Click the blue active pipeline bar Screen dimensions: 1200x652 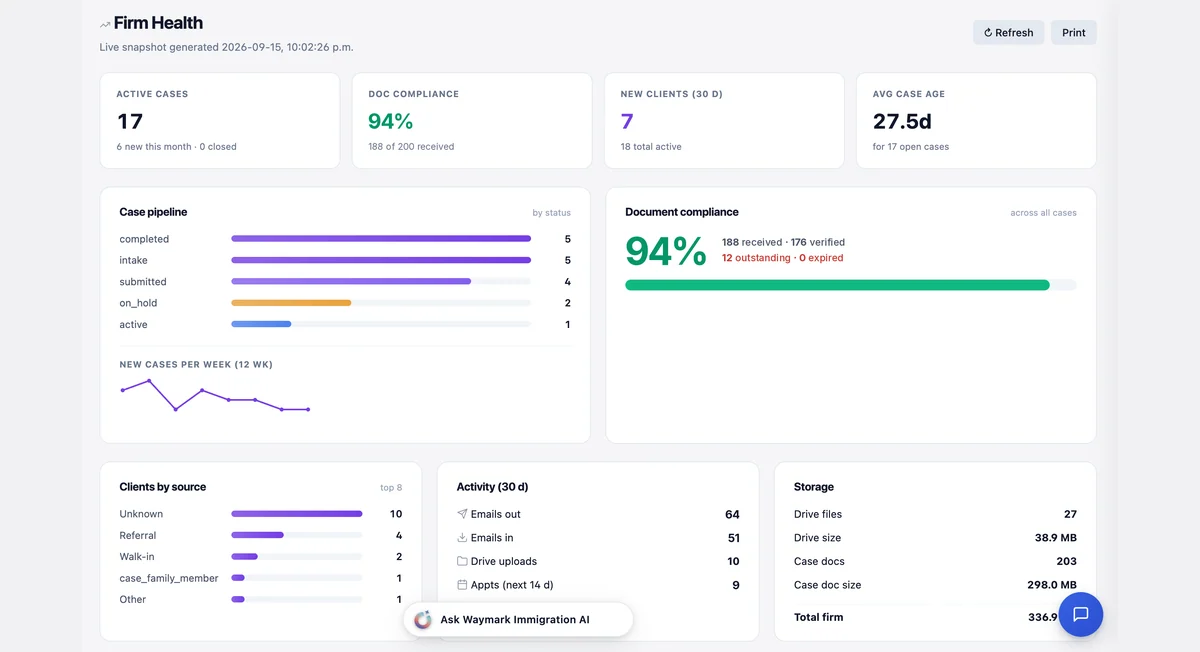[x=261, y=324]
